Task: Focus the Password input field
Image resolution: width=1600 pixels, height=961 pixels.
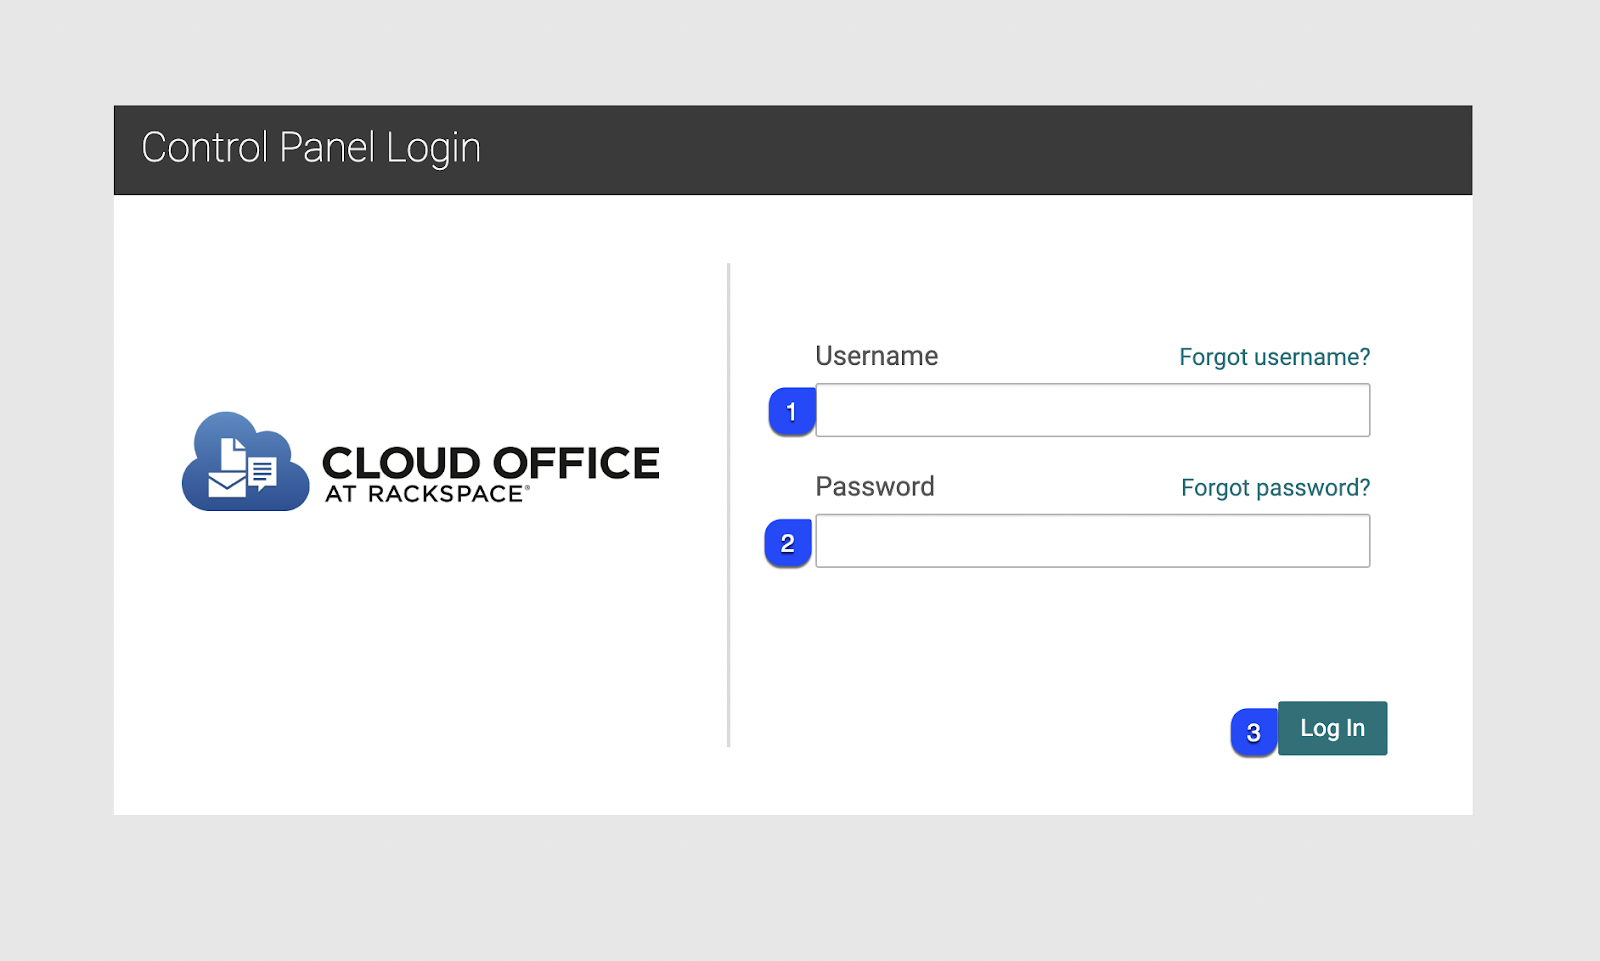Action: point(1092,541)
